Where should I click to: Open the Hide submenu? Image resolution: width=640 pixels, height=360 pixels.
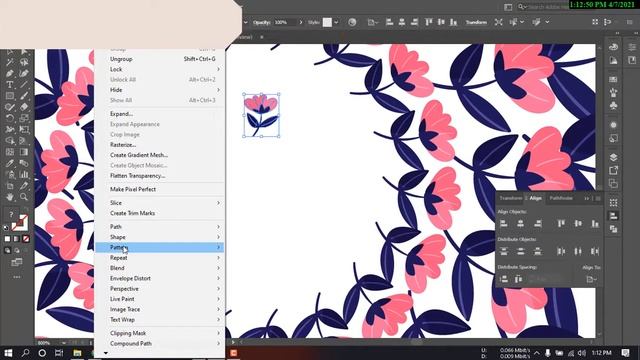pos(160,90)
